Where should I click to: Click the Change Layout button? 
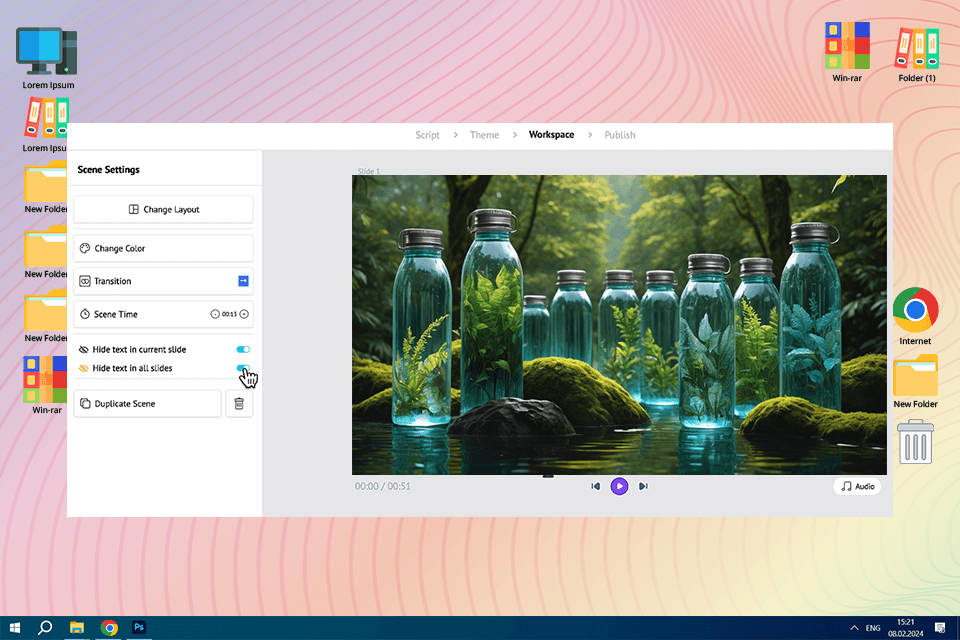[x=163, y=209]
